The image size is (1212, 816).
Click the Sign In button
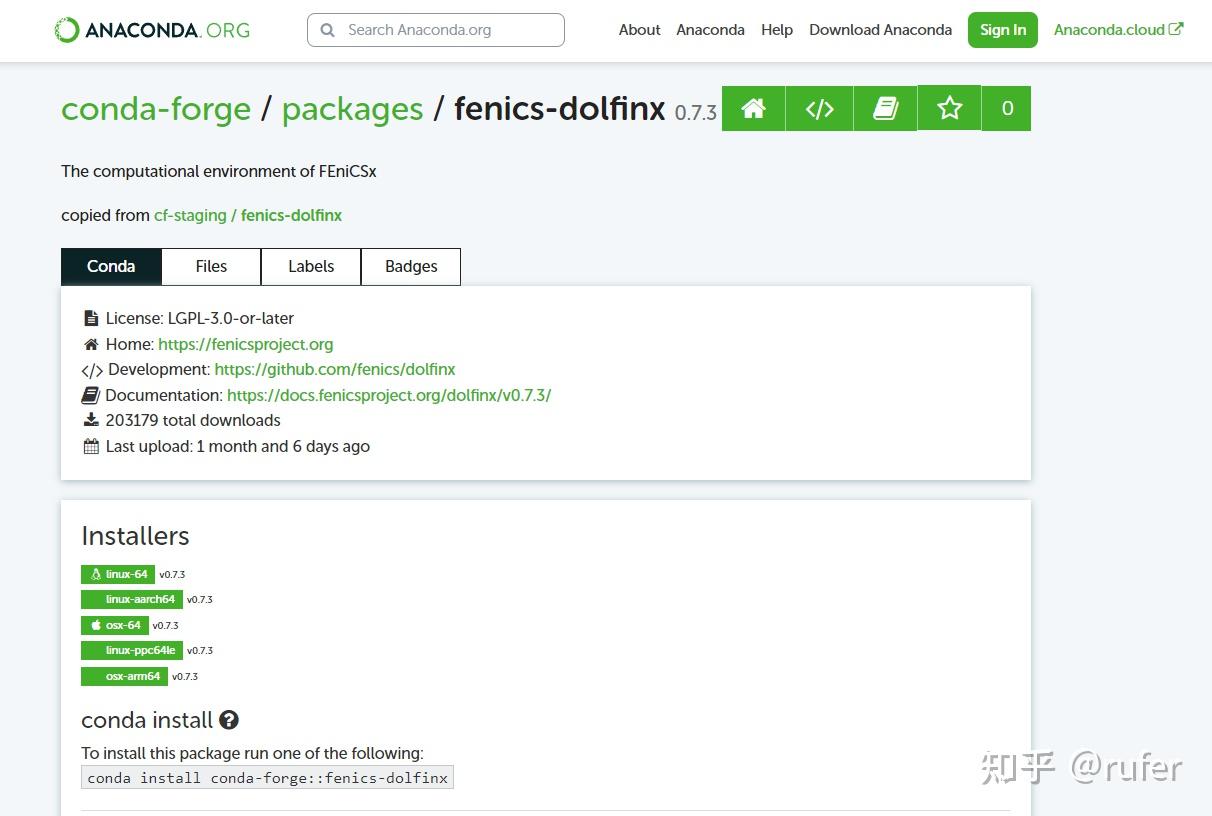click(x=1002, y=30)
